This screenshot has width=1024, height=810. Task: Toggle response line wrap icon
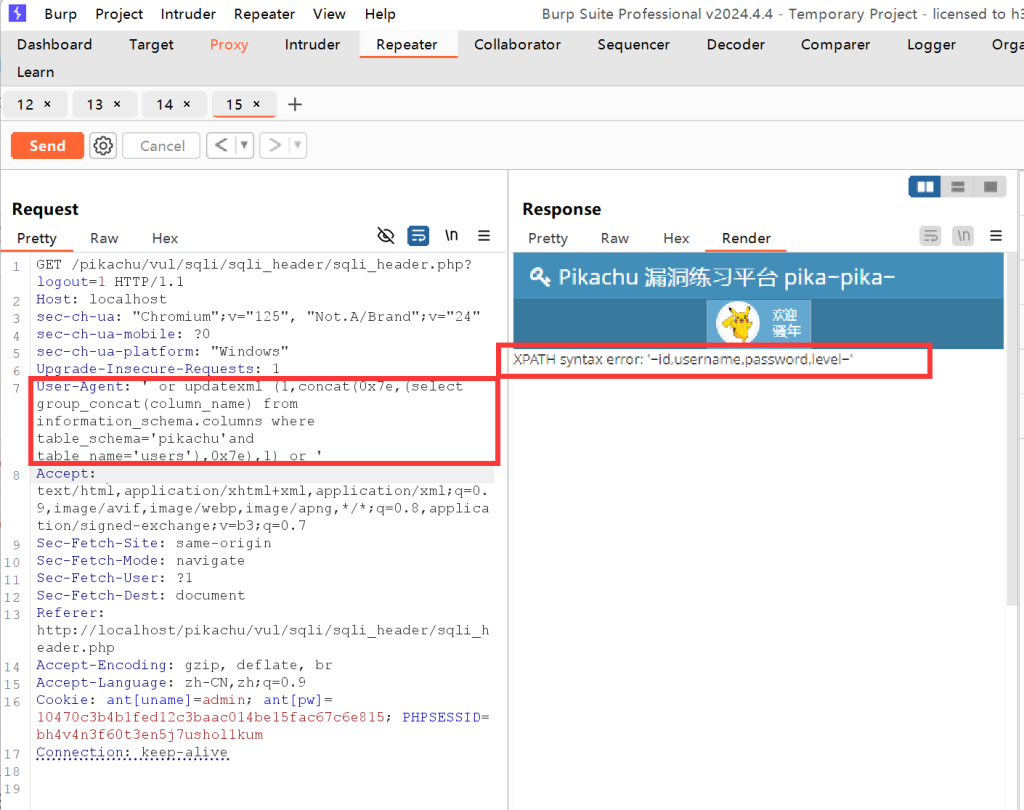tap(931, 236)
